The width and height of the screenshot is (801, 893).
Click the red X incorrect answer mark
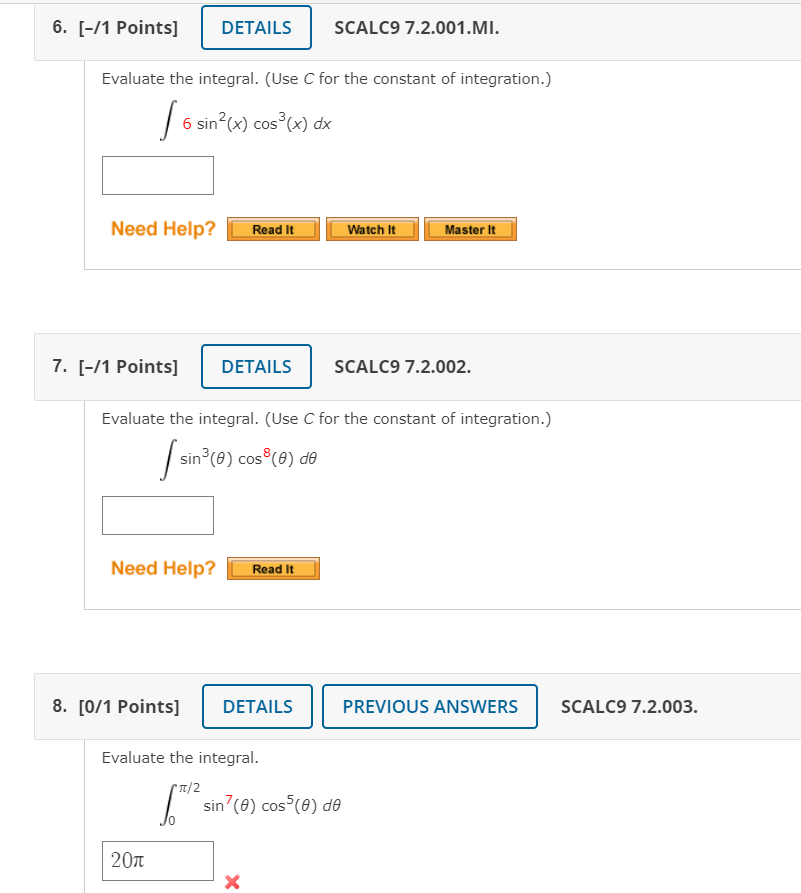[230, 882]
